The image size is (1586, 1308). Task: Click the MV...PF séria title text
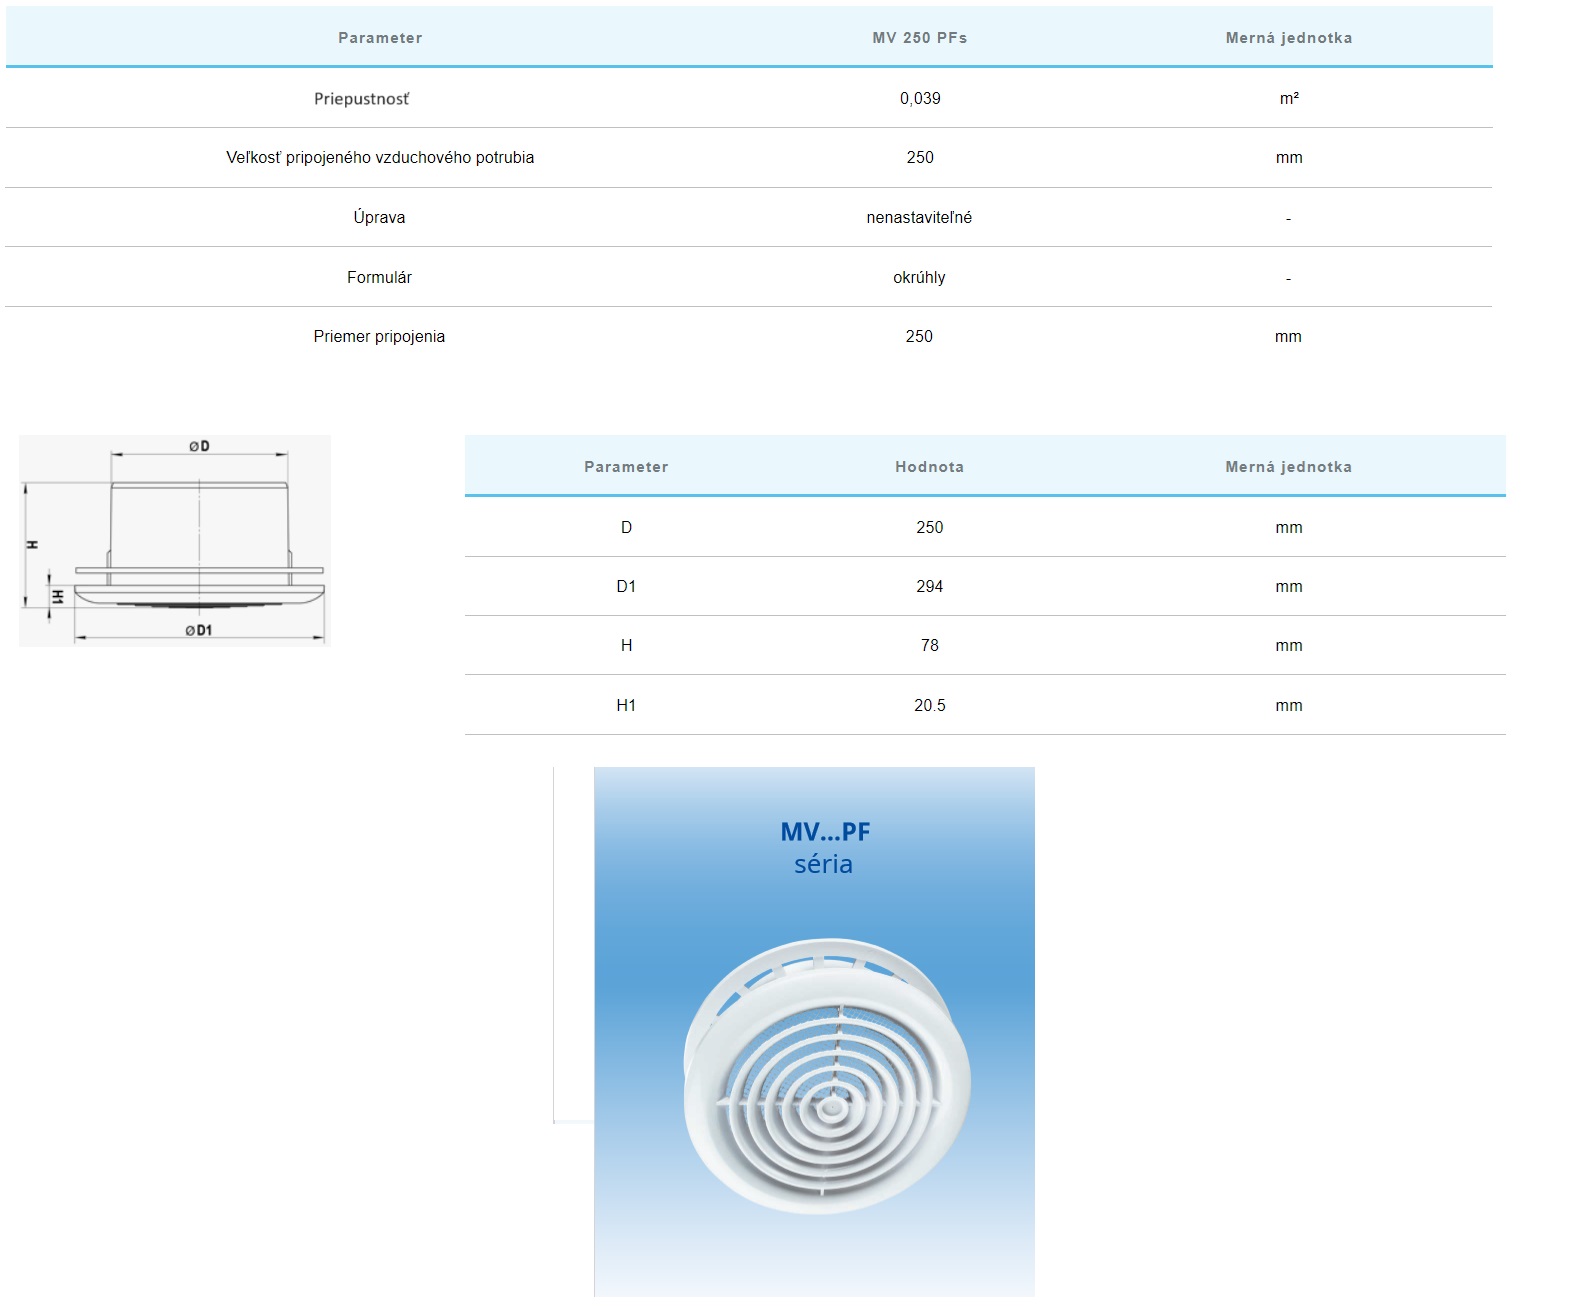coord(824,848)
